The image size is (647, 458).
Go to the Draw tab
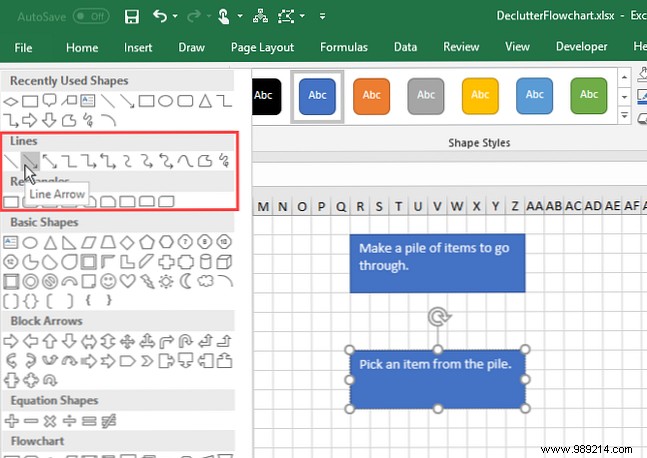tap(191, 47)
